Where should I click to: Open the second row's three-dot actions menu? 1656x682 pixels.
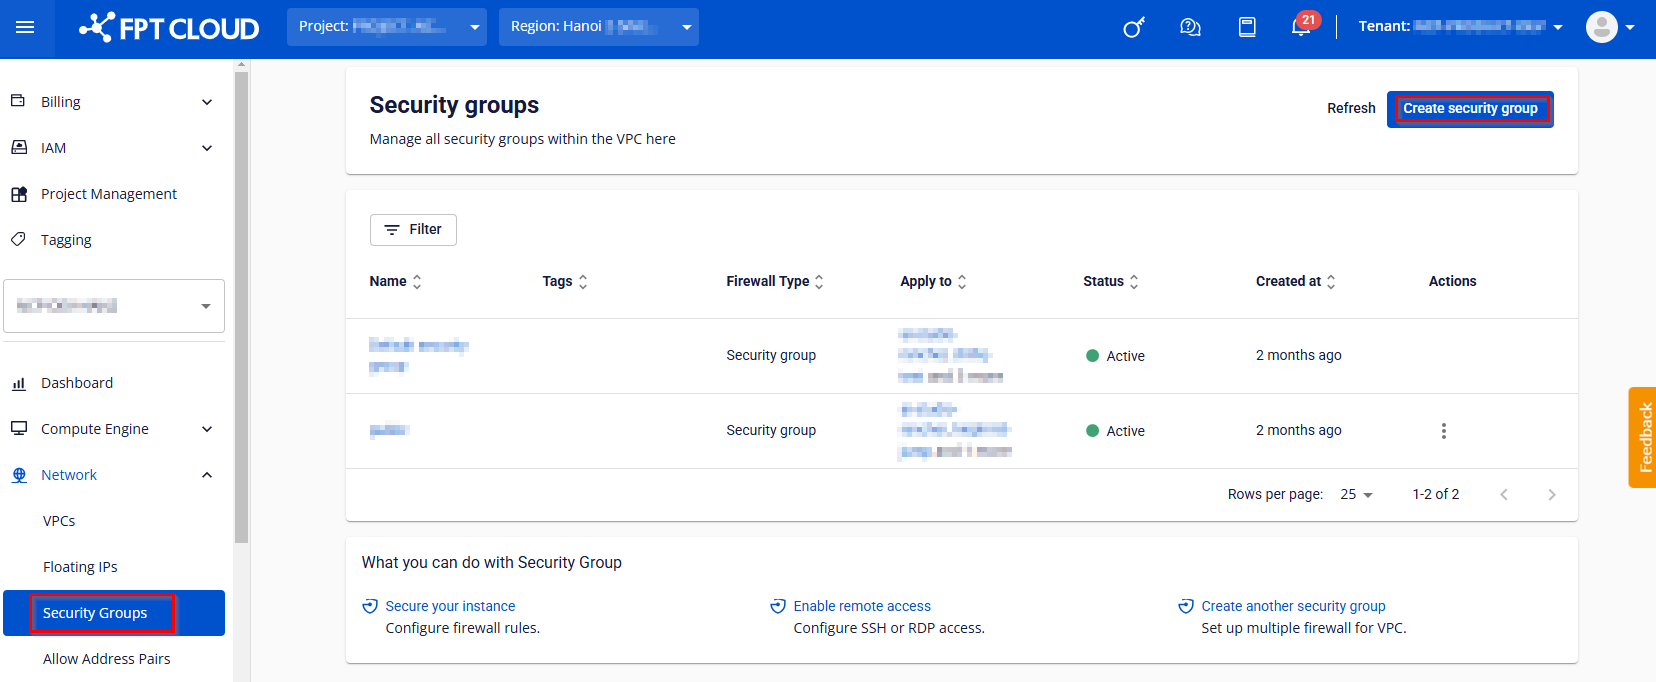[1443, 431]
